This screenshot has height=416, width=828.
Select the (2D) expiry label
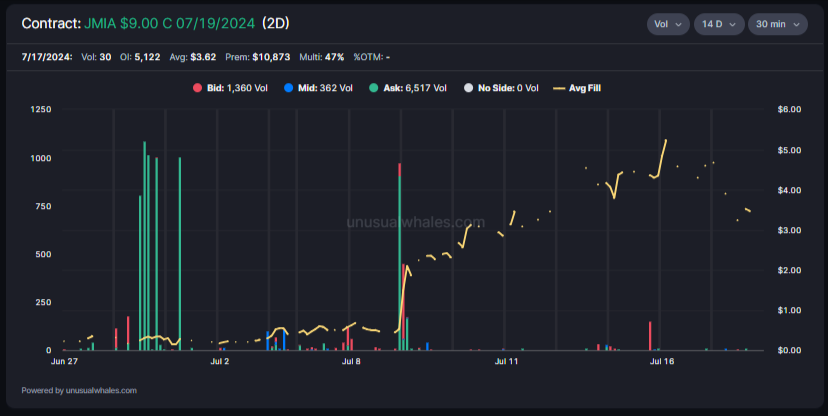[x=276, y=24]
